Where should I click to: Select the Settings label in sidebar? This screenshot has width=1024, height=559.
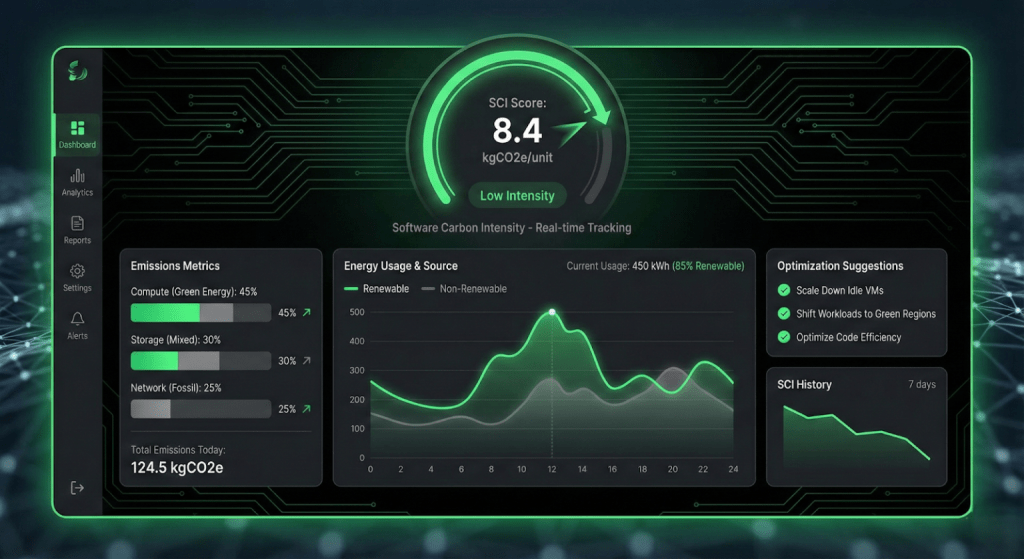[77, 288]
